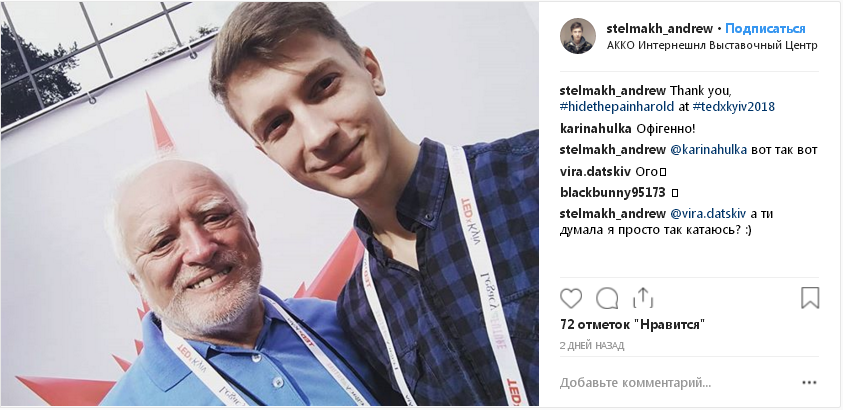Open @vira.datskiv mention in reply

708,214
